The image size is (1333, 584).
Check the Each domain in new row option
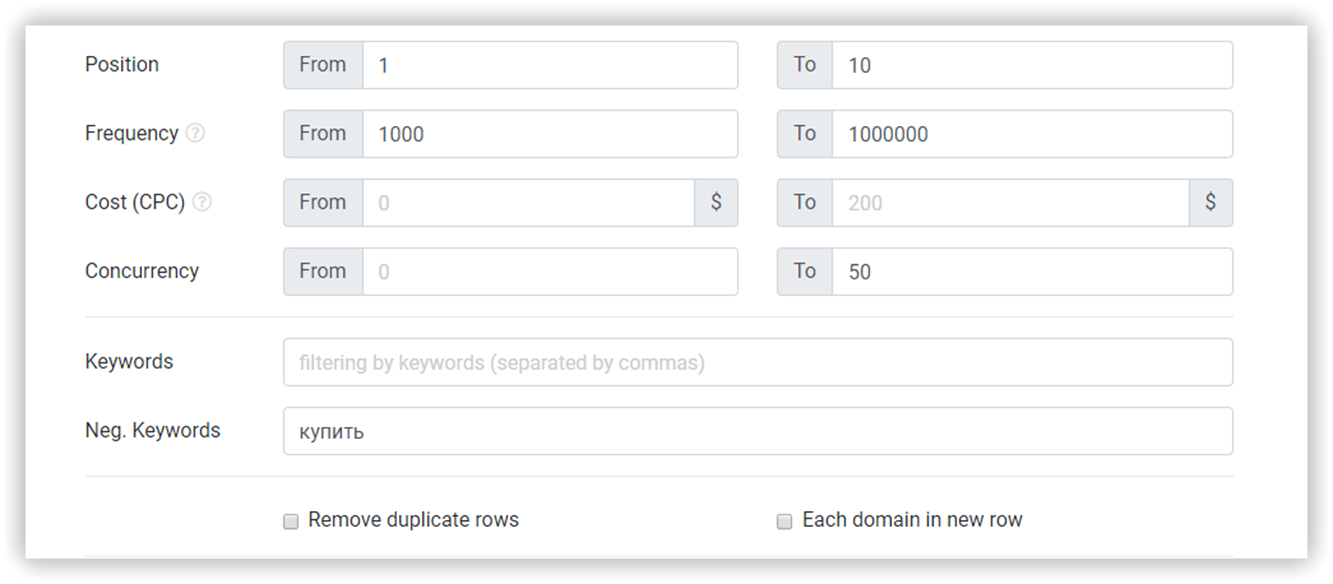pyautogui.click(x=785, y=521)
